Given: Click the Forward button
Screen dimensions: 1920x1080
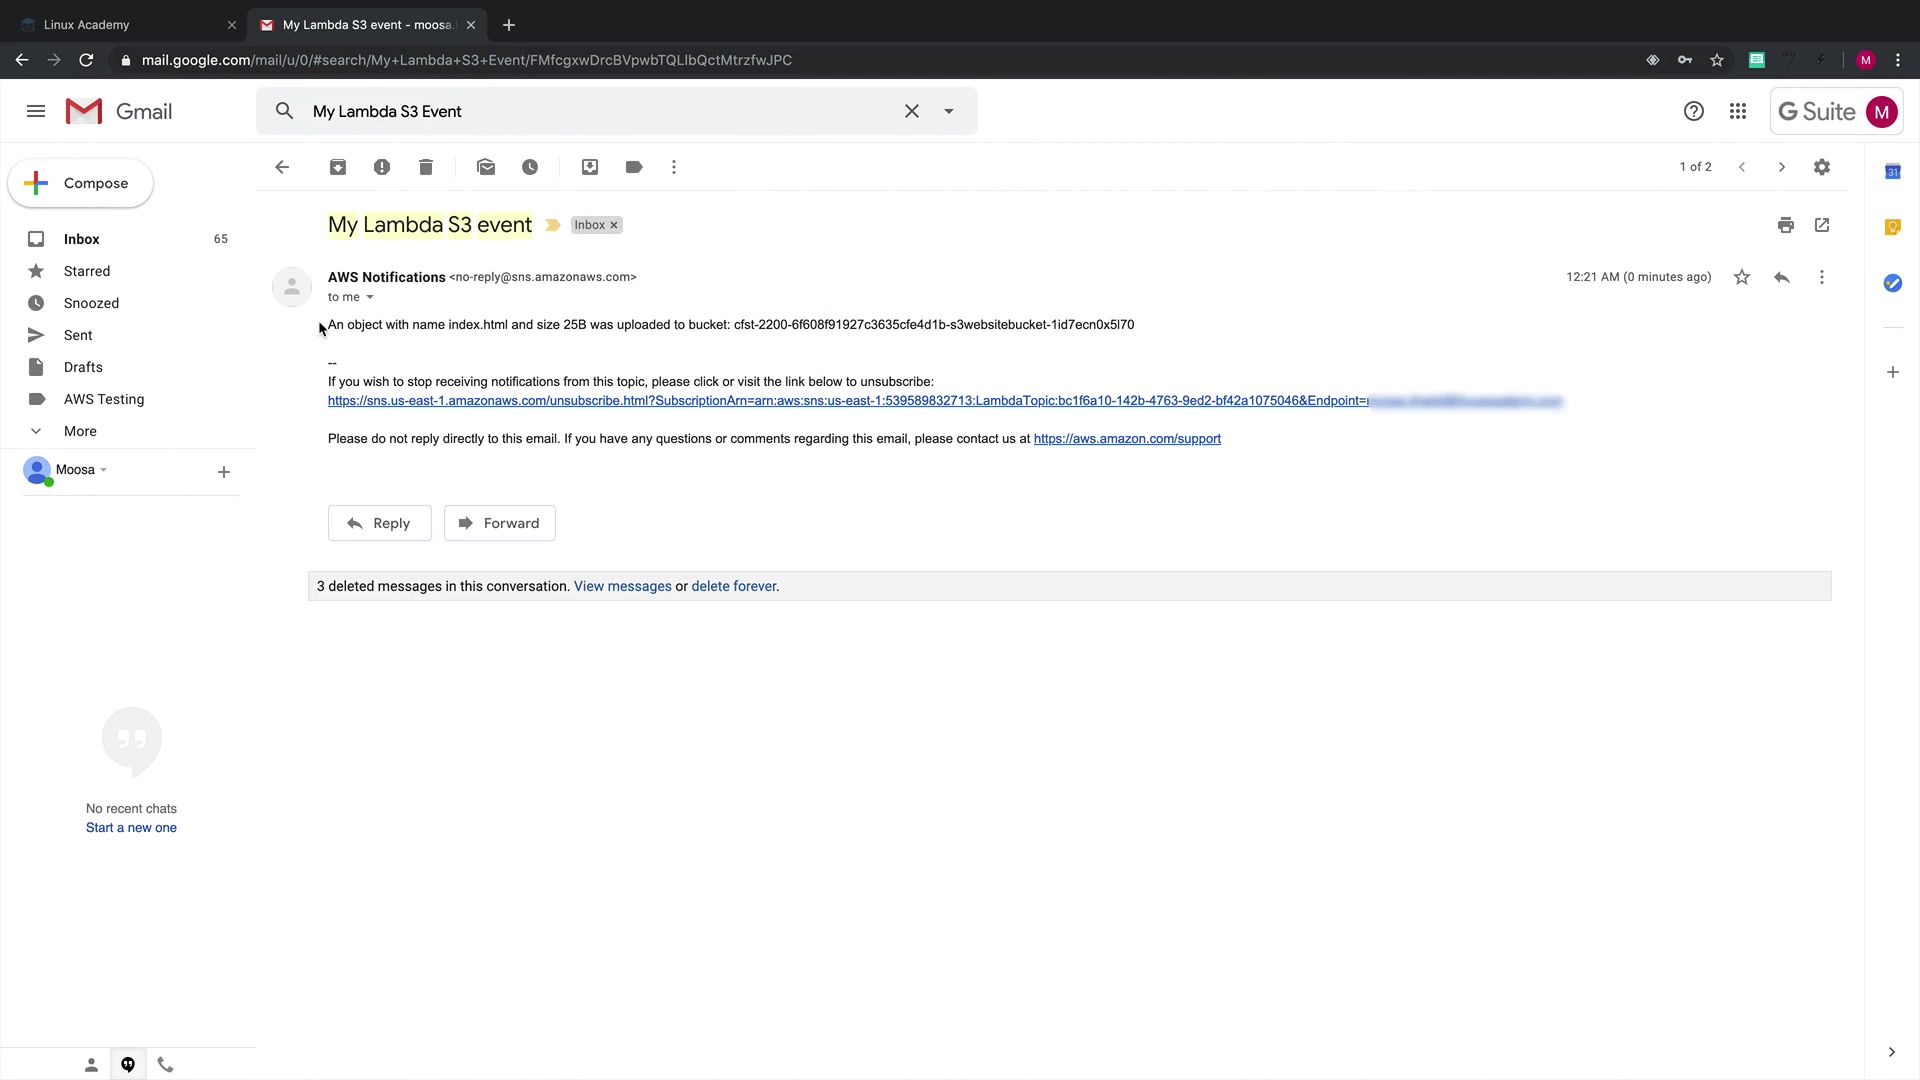Looking at the screenshot, I should [499, 523].
